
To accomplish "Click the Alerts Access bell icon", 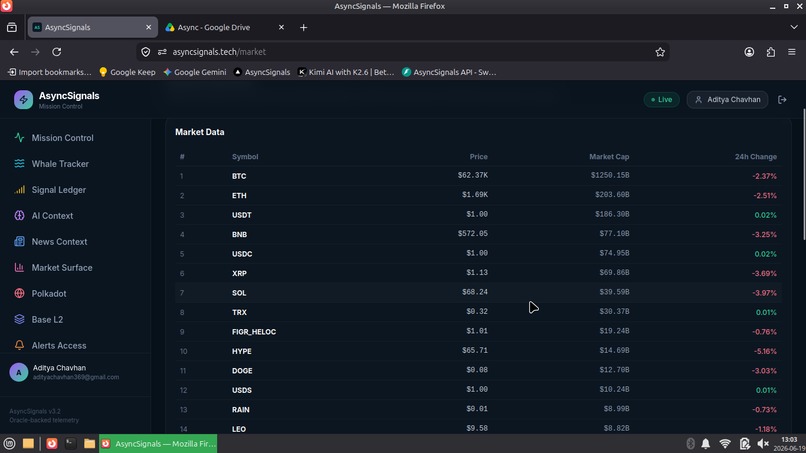I will coord(19,345).
